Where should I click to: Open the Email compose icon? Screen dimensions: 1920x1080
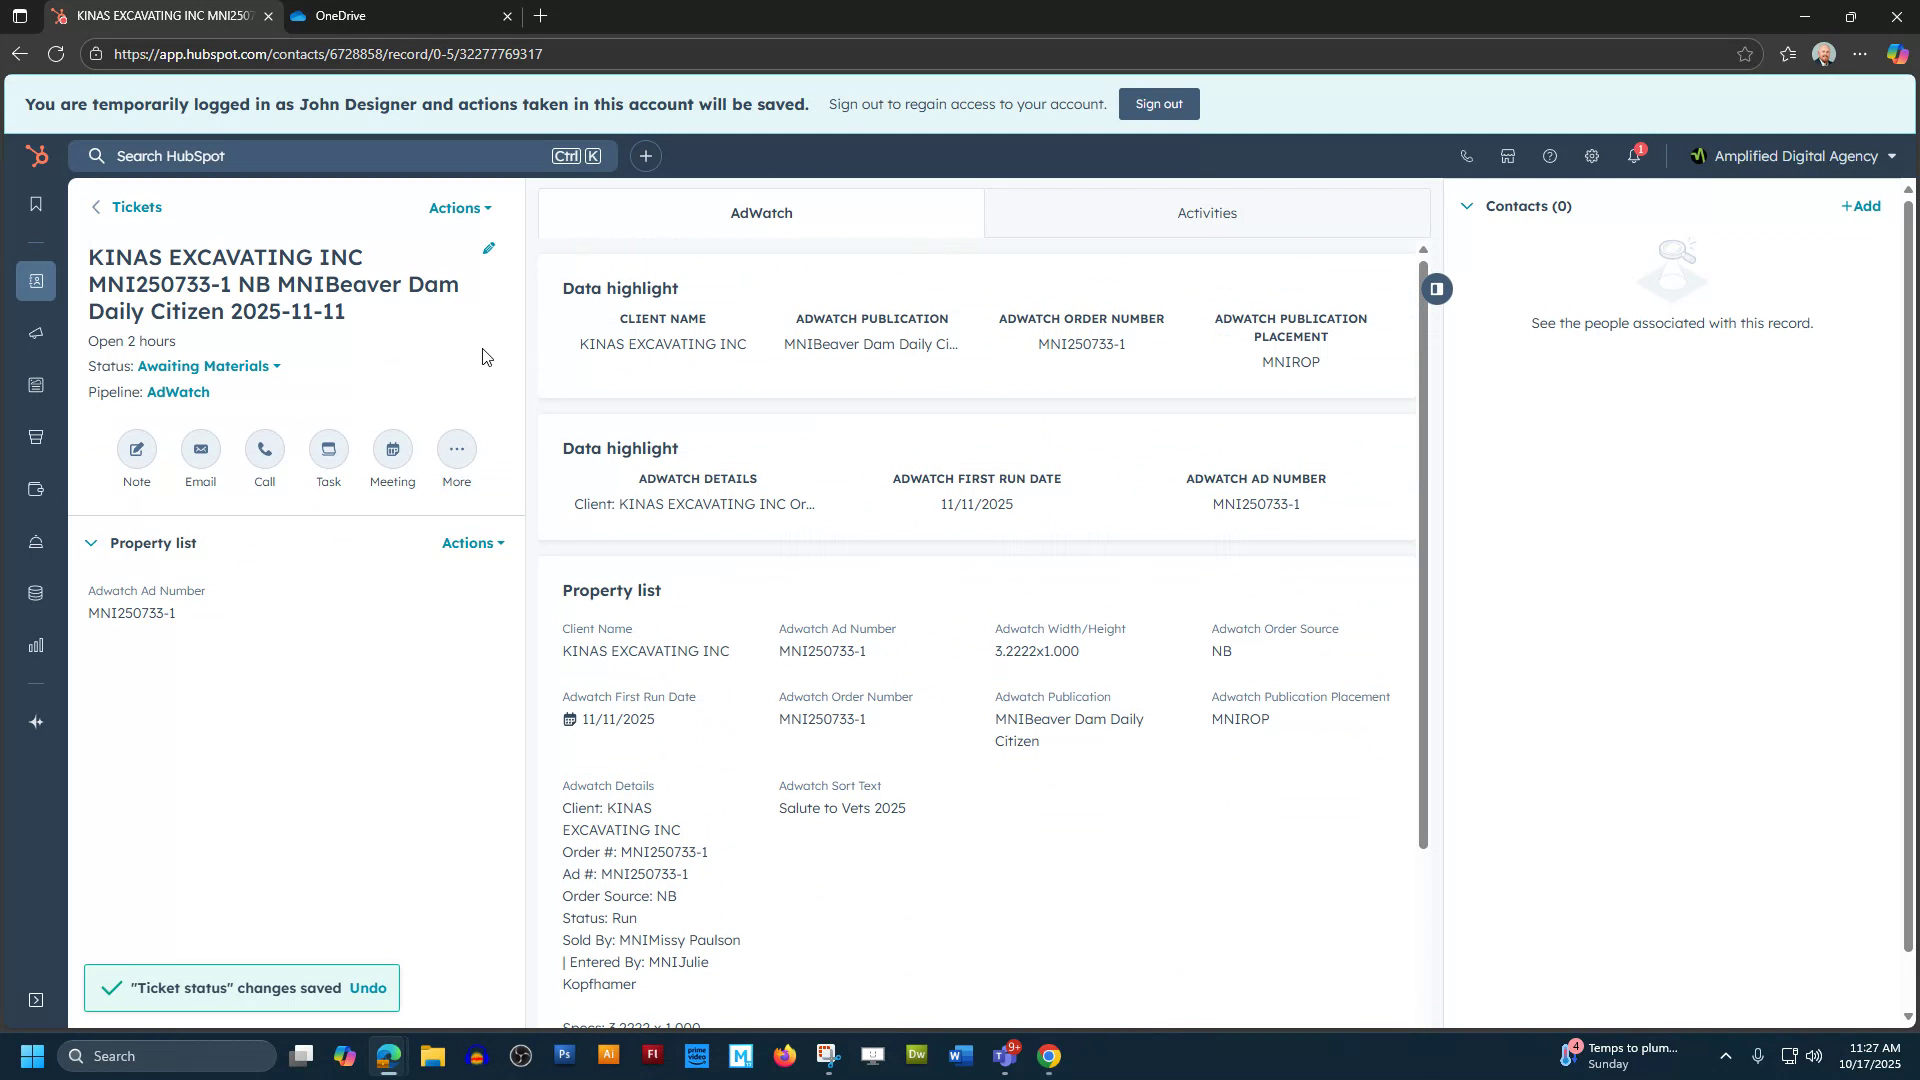[200, 449]
